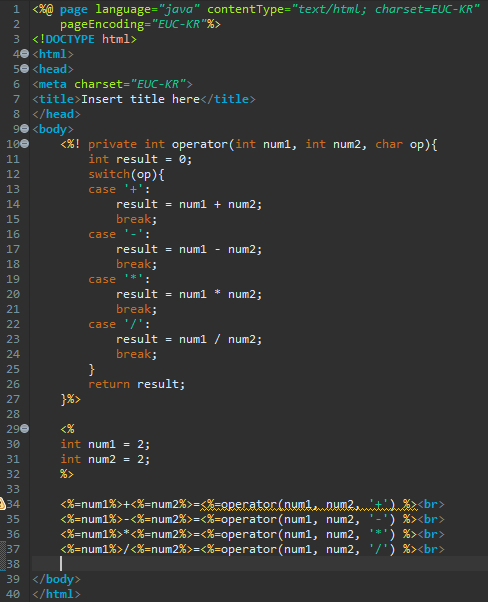Click the empty editing line 38

[x=260, y=564]
